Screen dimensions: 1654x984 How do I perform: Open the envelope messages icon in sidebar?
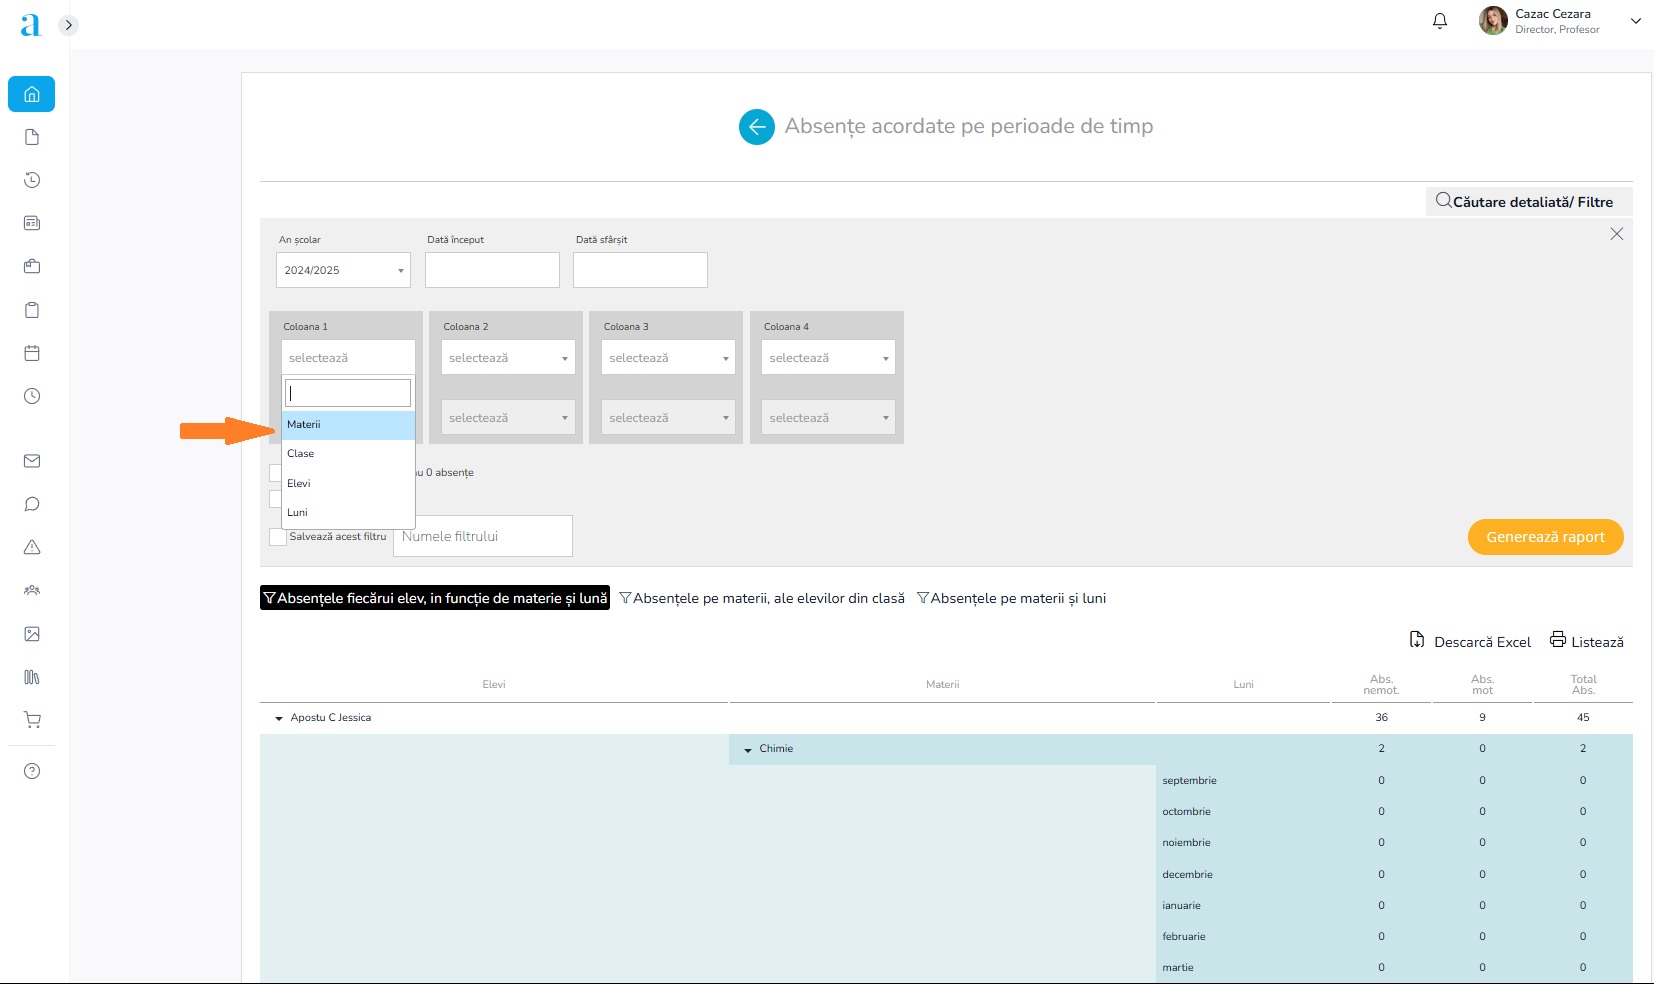[x=32, y=461]
